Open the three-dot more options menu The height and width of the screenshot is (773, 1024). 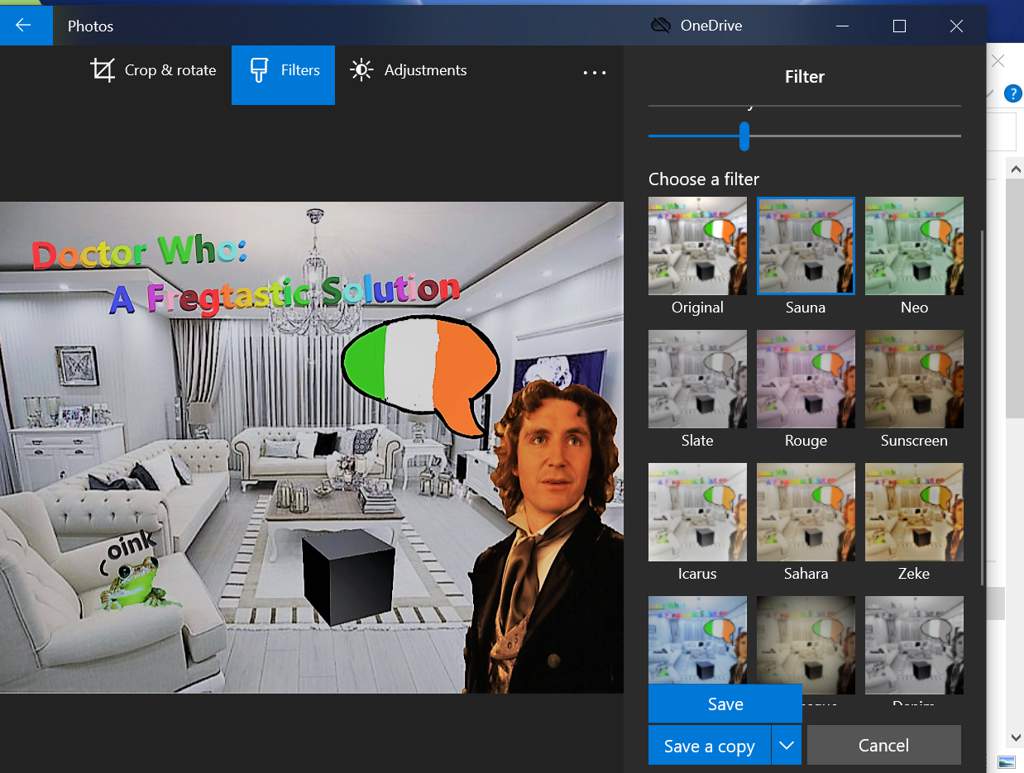point(594,72)
